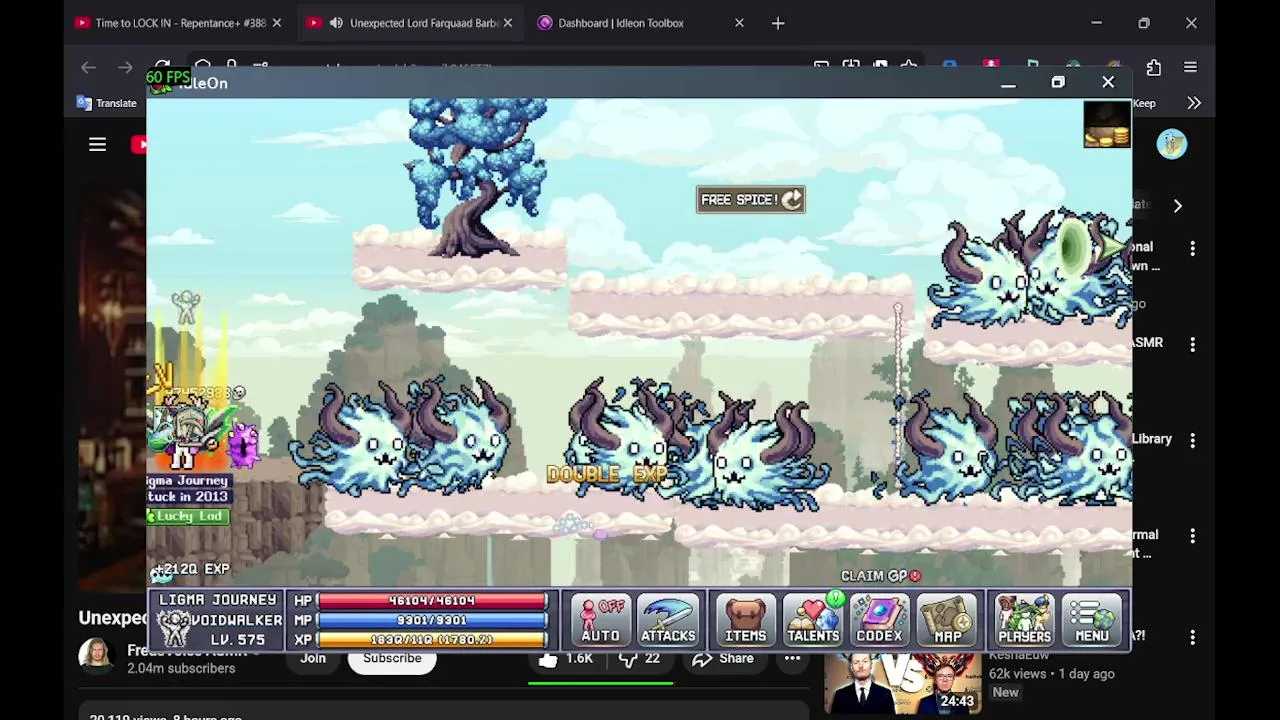Screen dimensions: 1280x720
Task: Open the browser extensions puzzle icon
Action: pos(1154,67)
